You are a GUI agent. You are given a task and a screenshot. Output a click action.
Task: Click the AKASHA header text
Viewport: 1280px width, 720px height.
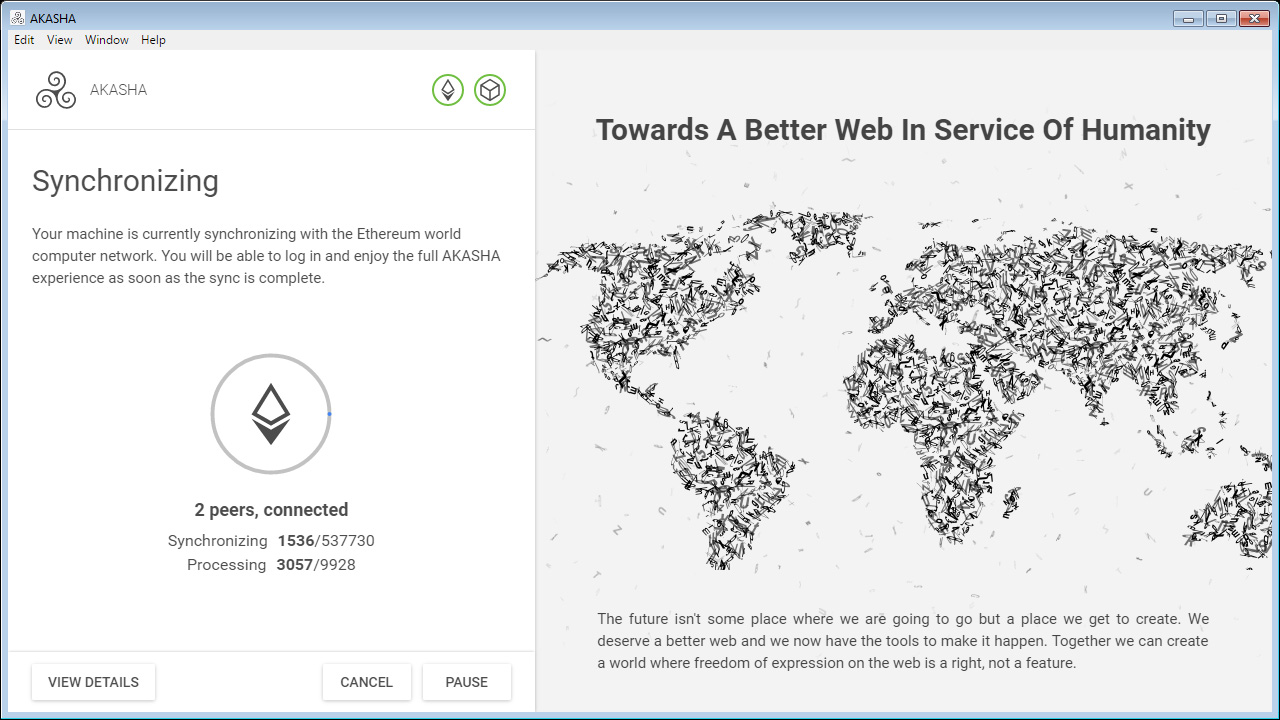pyautogui.click(x=119, y=90)
